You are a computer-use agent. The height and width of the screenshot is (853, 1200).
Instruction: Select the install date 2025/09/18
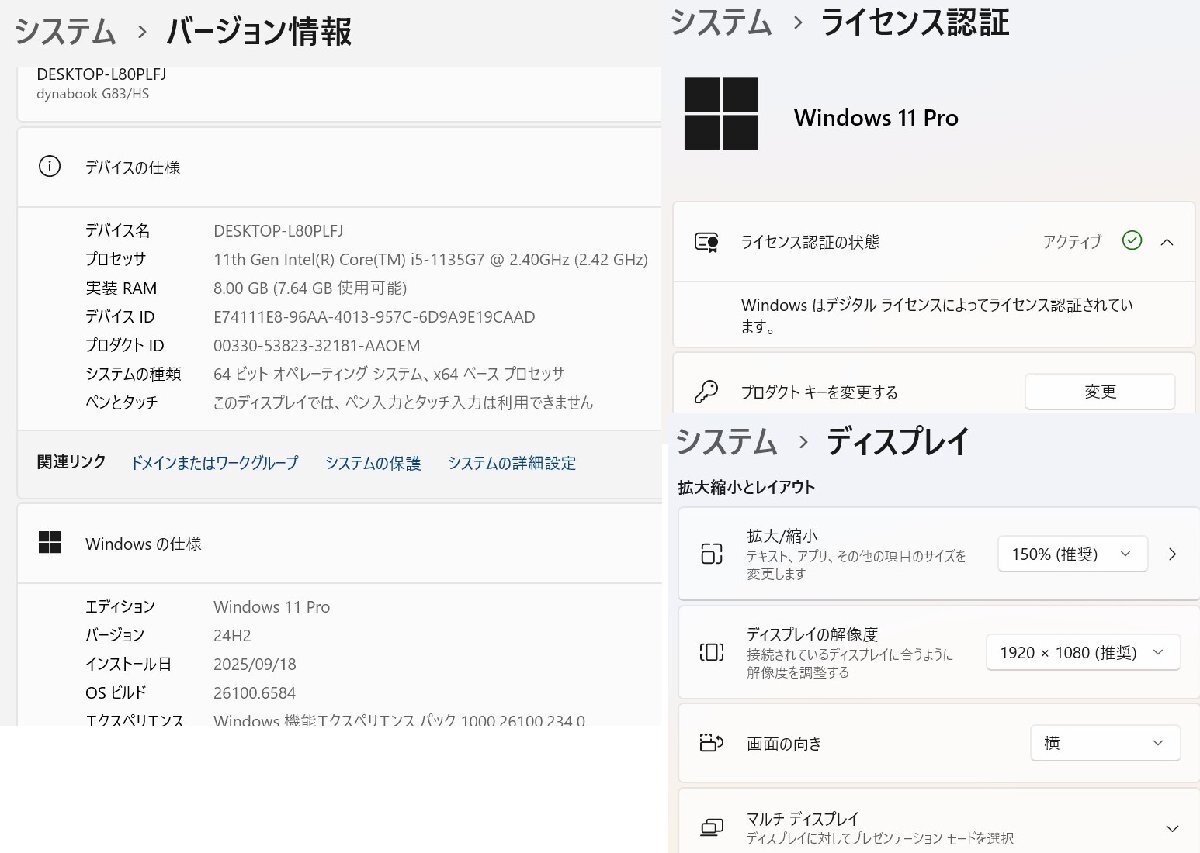[x=255, y=664]
